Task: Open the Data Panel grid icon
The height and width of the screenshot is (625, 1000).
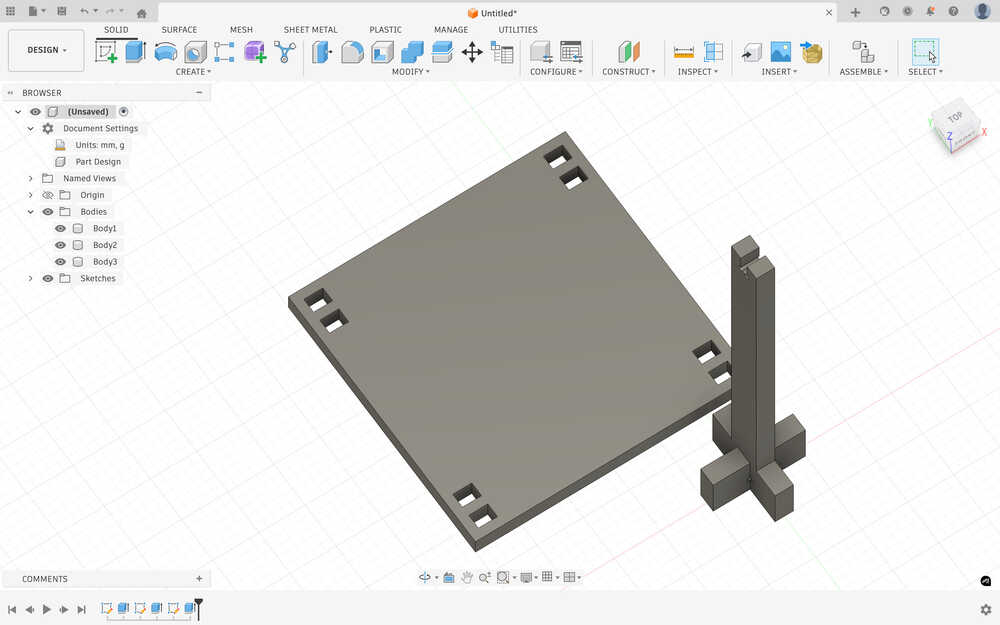Action: pos(10,11)
